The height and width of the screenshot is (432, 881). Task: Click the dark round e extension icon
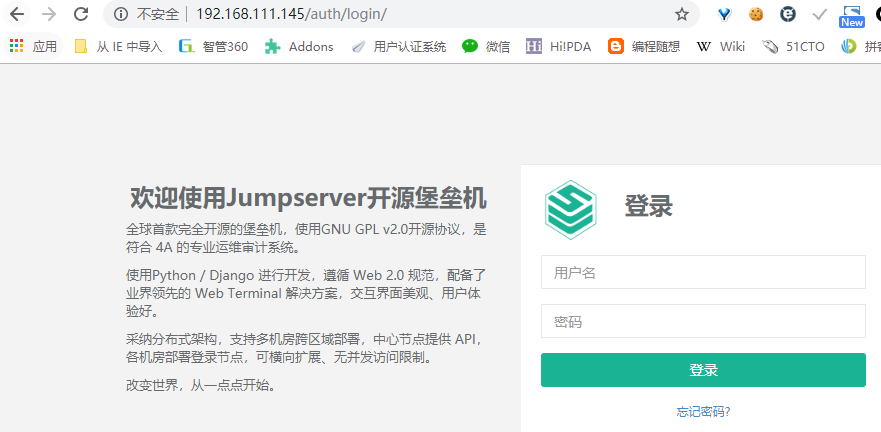pos(788,15)
